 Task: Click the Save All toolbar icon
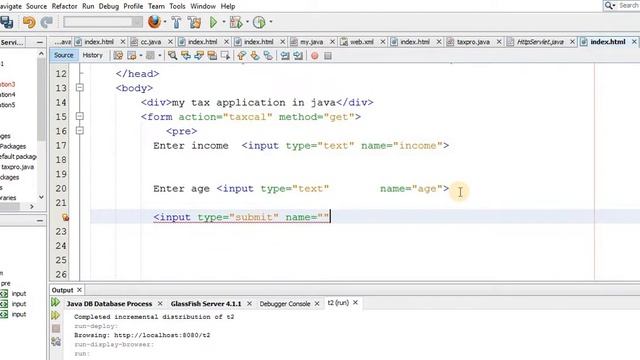[x=6, y=22]
